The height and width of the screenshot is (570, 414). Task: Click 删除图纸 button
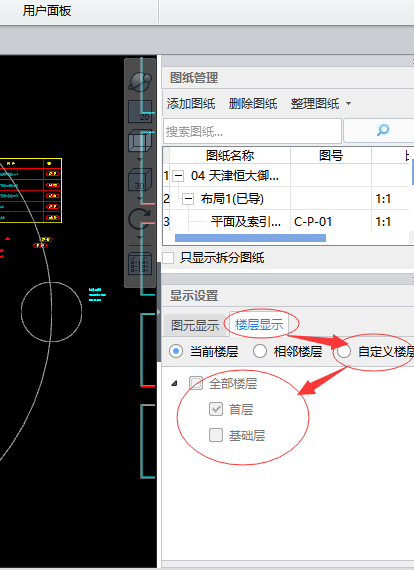pyautogui.click(x=253, y=104)
